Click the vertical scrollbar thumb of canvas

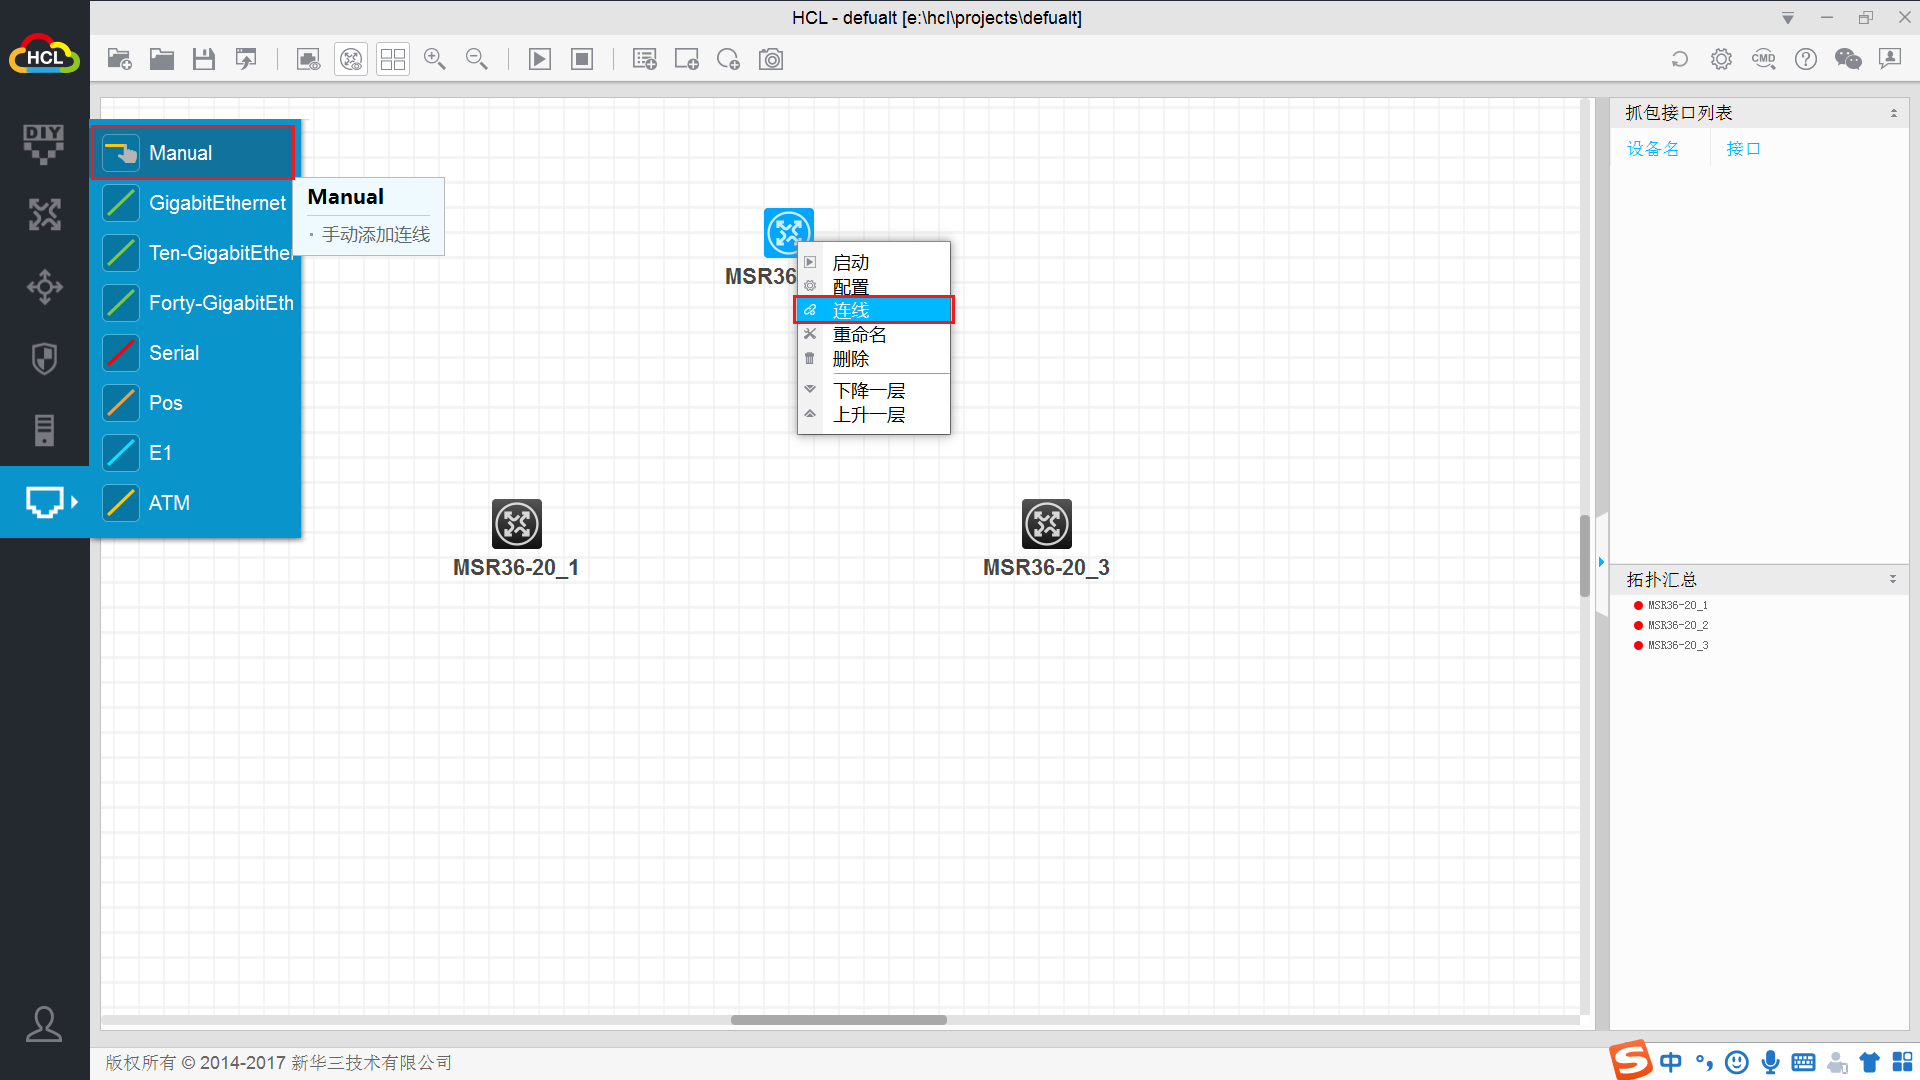point(1585,555)
